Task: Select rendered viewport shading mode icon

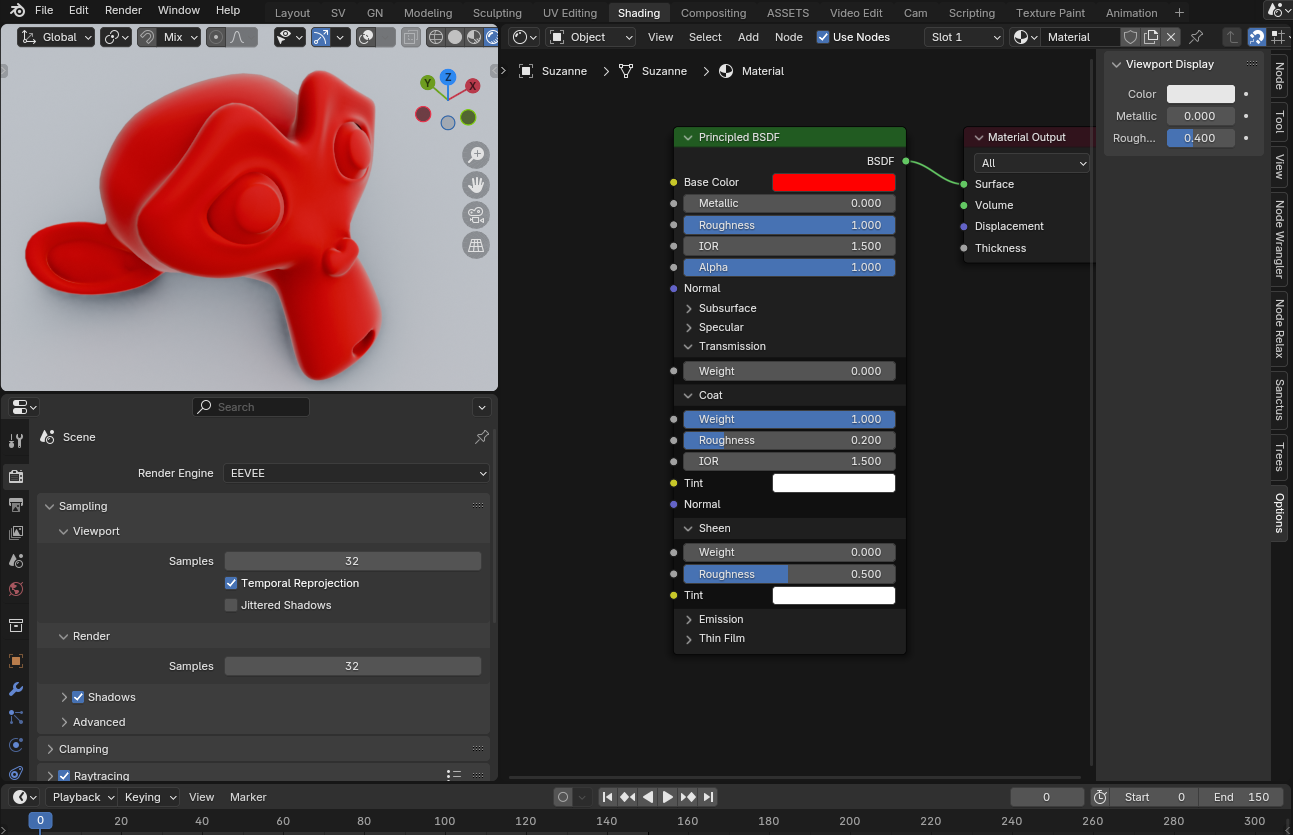Action: [492, 37]
